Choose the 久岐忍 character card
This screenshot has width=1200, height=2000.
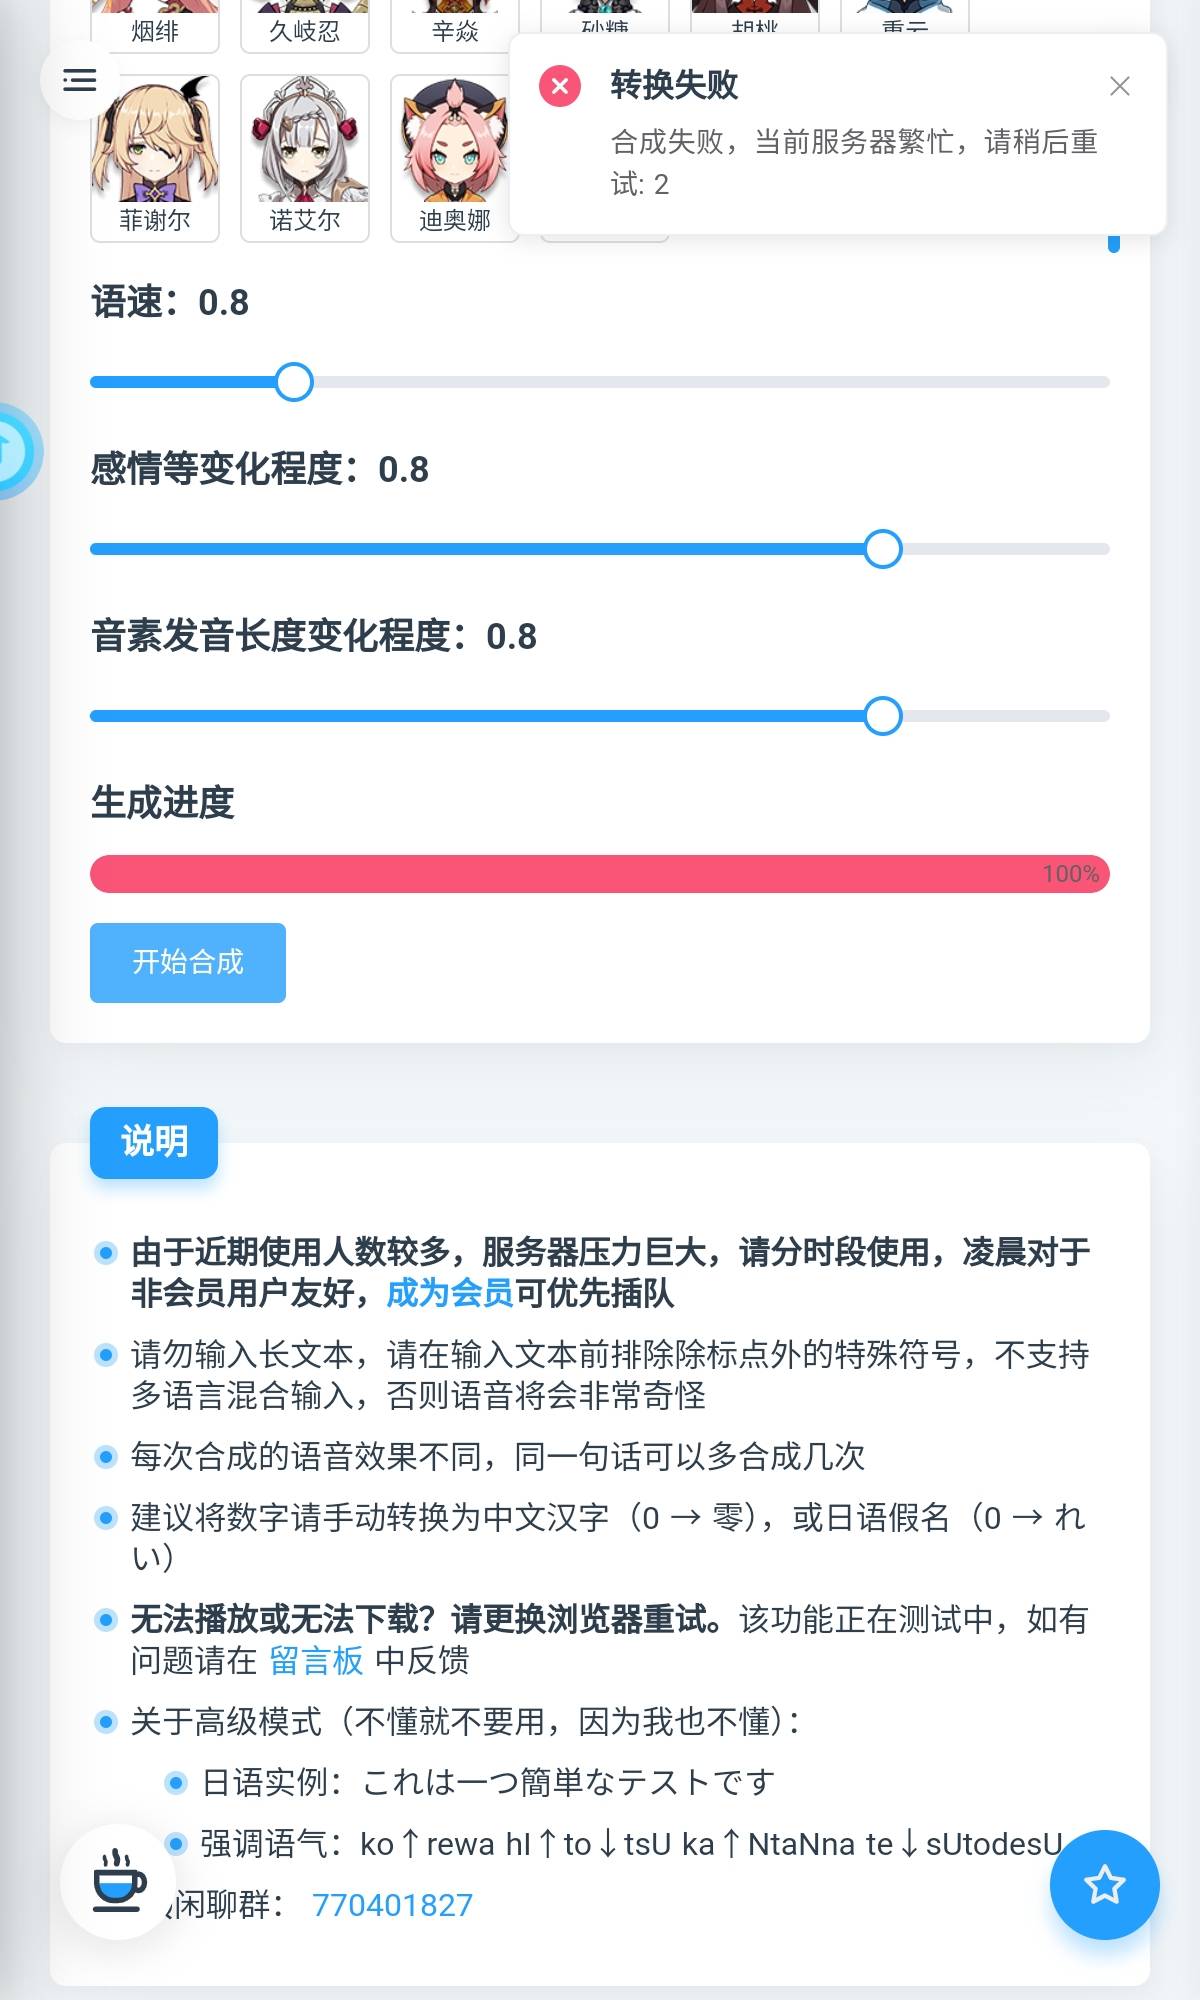click(305, 26)
